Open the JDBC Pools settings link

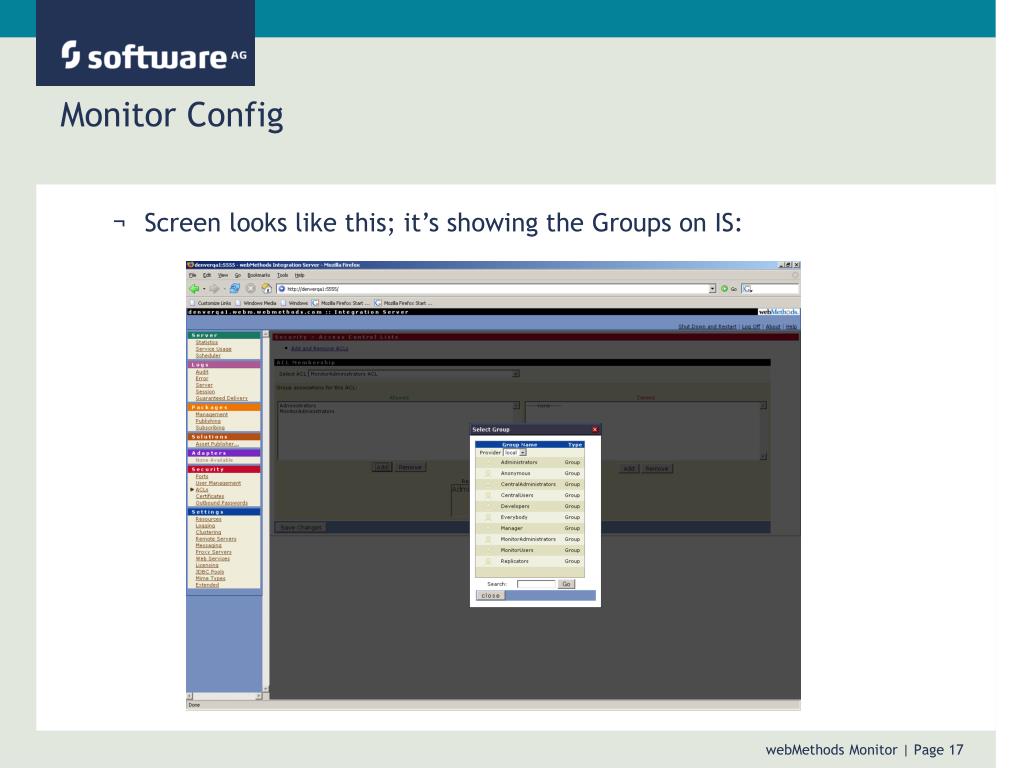point(210,571)
